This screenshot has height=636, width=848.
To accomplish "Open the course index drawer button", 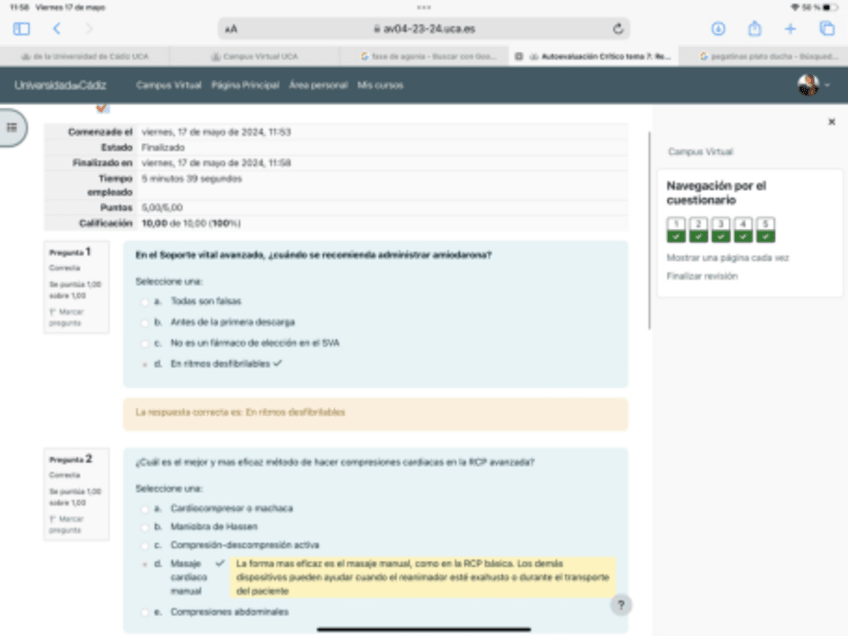I will [x=12, y=128].
